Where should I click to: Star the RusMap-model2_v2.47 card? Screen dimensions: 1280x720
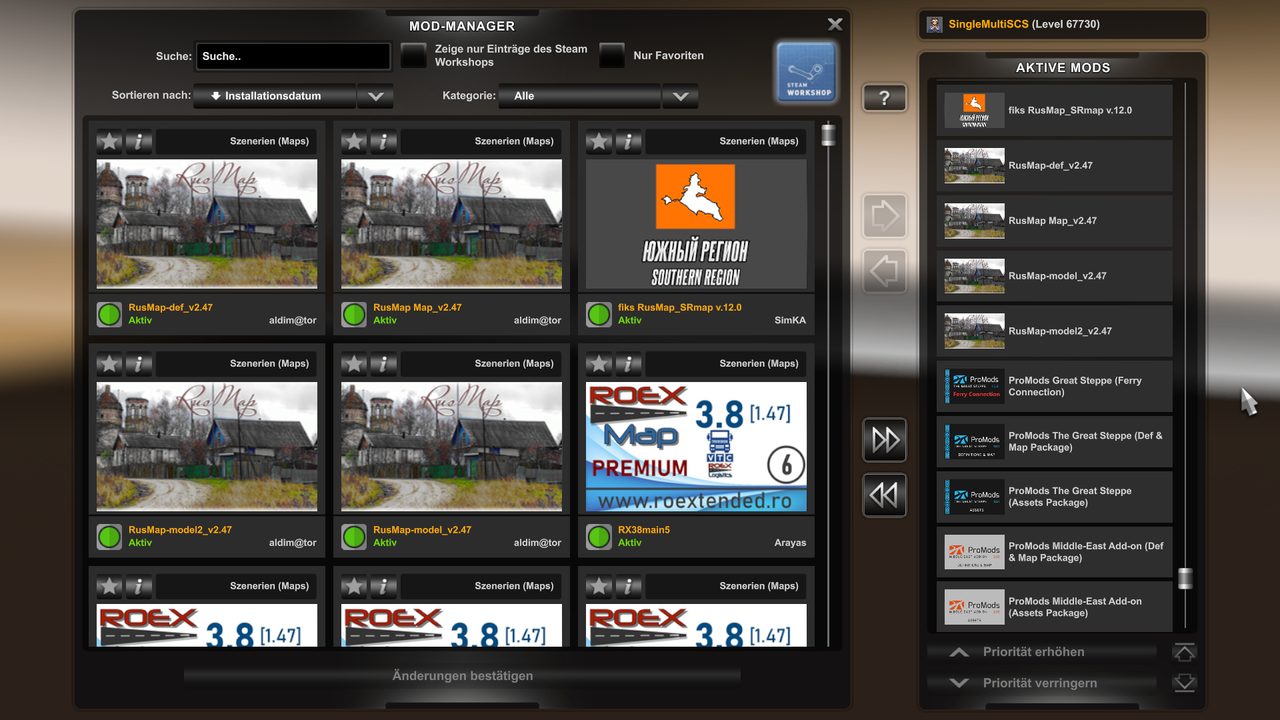109,363
